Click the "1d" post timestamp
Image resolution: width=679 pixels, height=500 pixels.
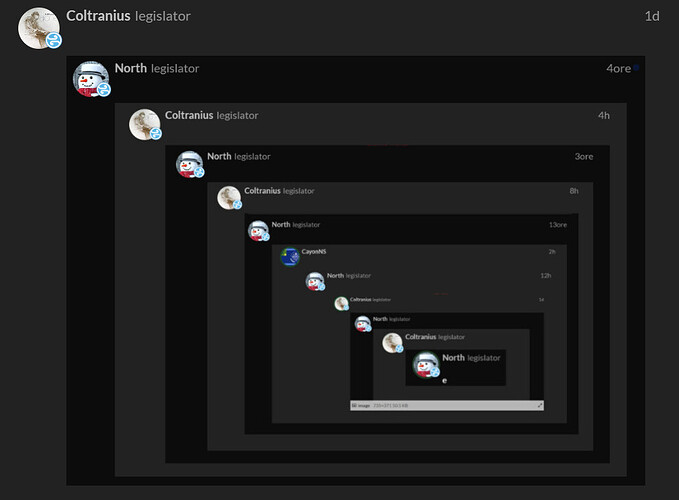point(652,16)
